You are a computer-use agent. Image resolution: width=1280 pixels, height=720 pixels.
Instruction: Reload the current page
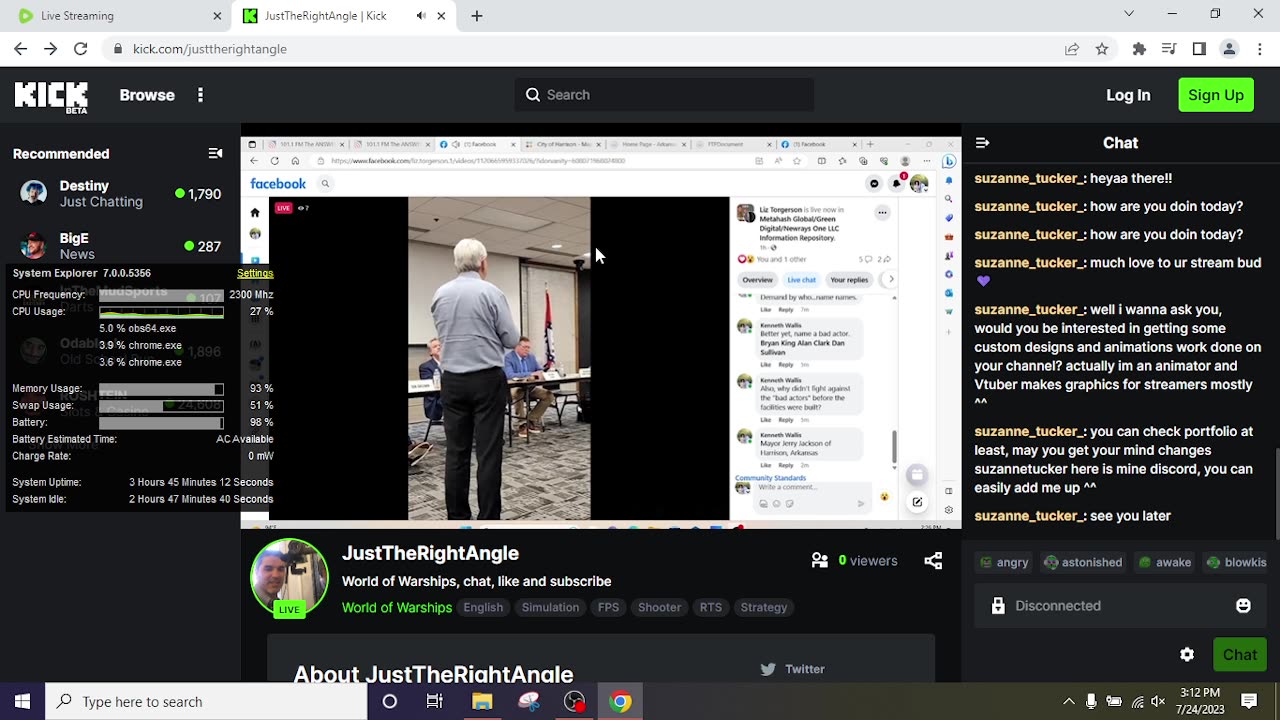[81, 49]
